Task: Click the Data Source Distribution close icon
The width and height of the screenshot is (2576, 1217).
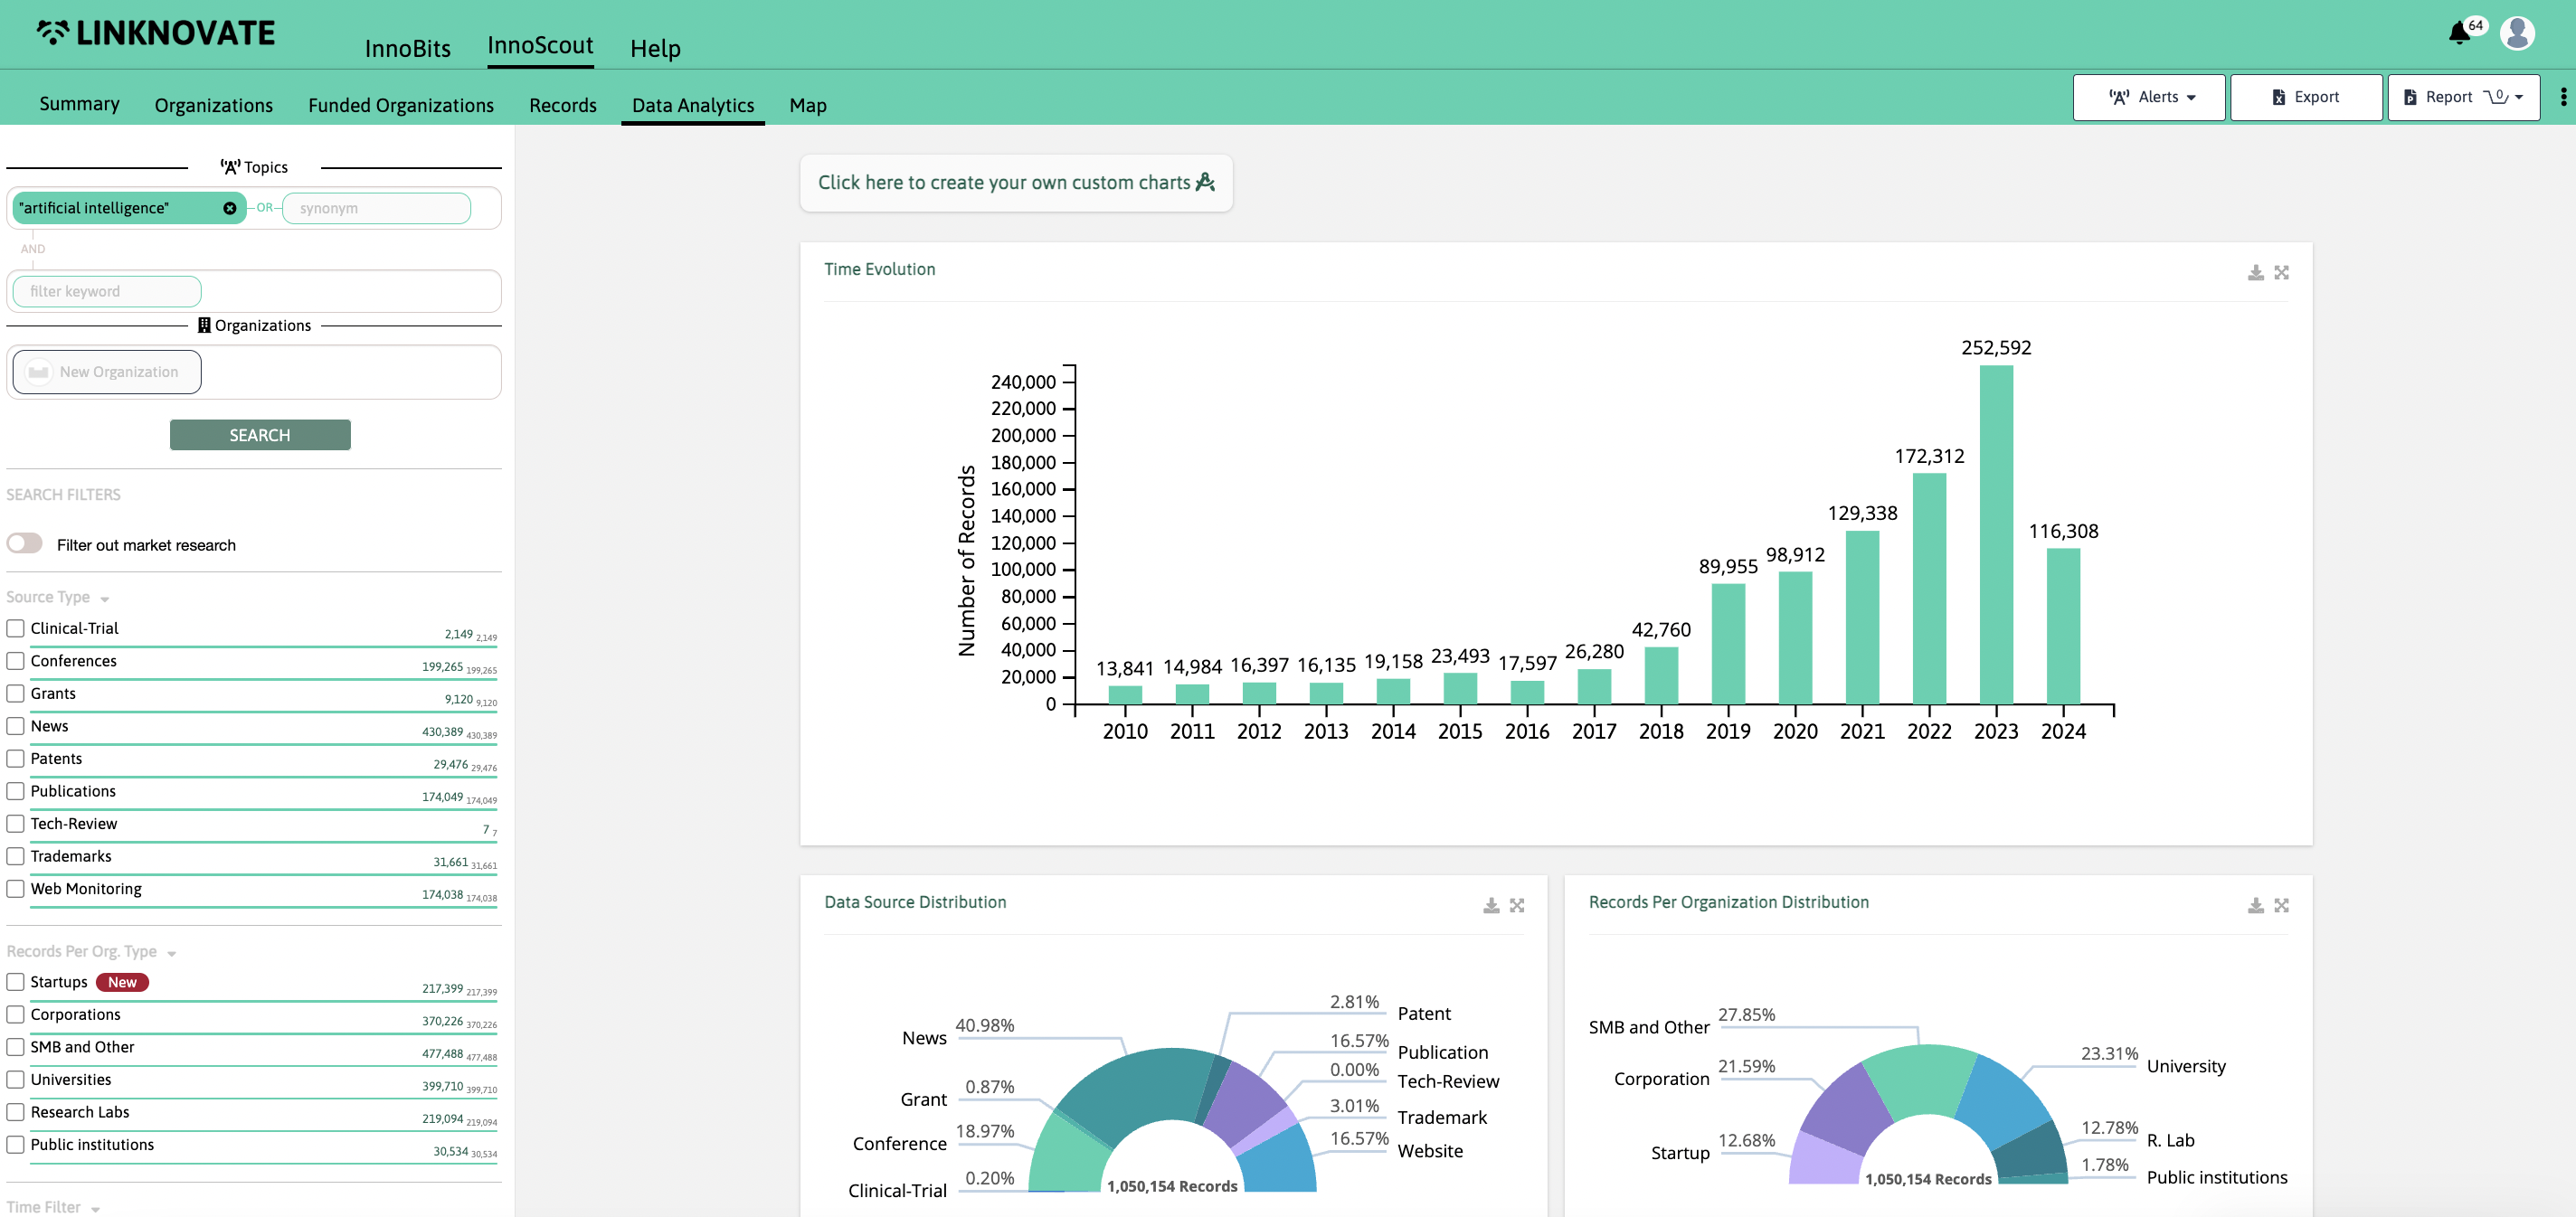Action: [1518, 905]
